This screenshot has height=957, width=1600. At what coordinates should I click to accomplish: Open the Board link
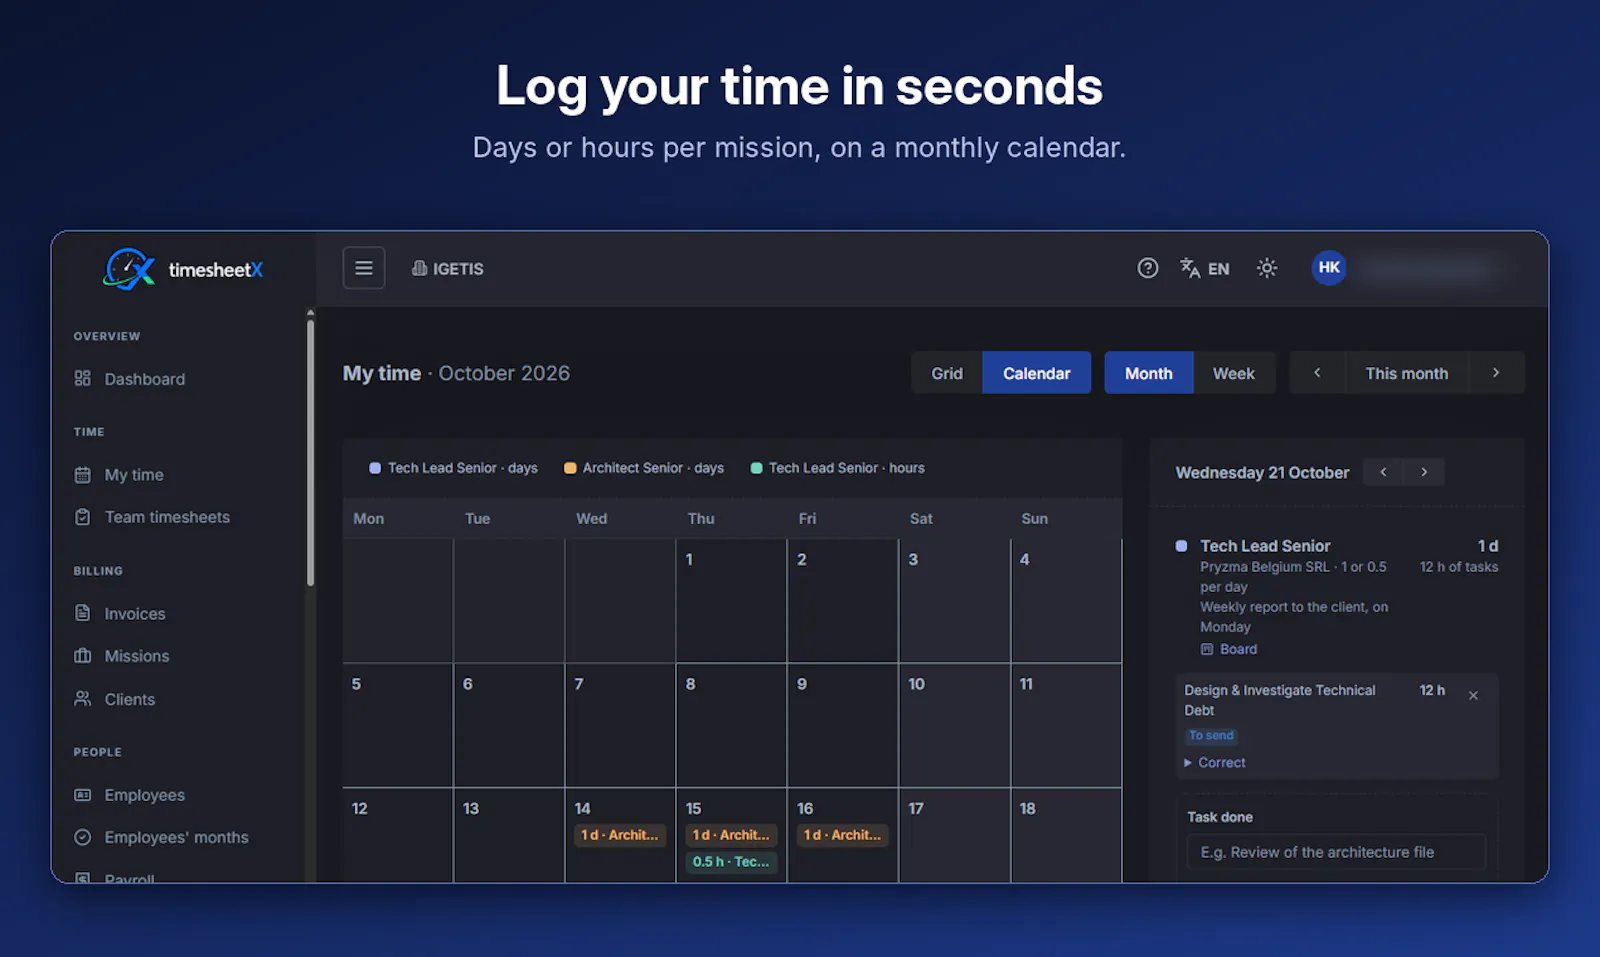coord(1229,649)
